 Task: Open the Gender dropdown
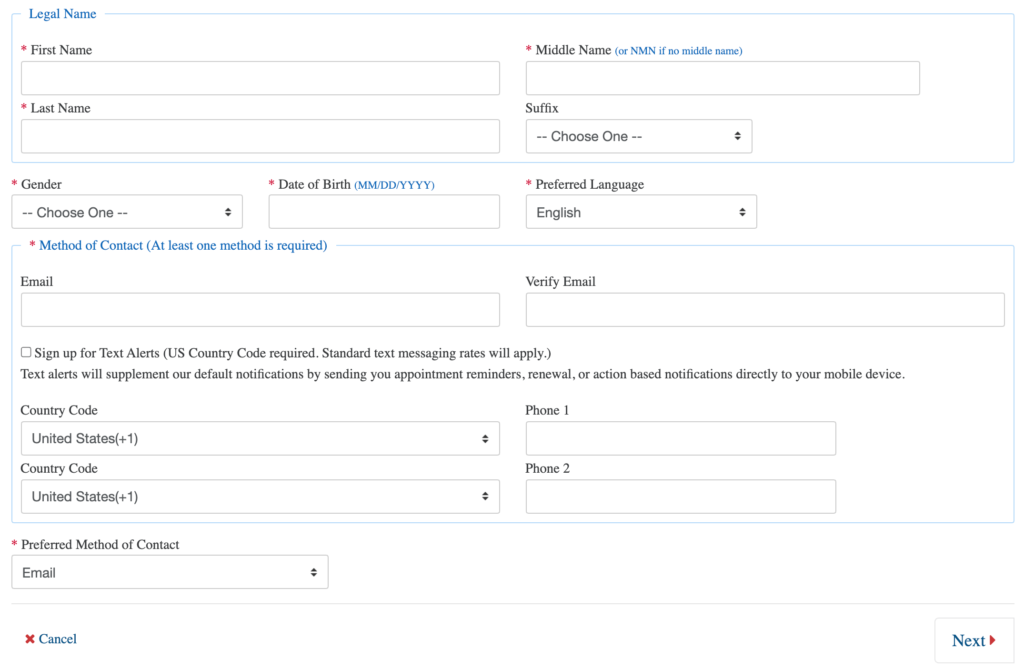click(x=127, y=212)
